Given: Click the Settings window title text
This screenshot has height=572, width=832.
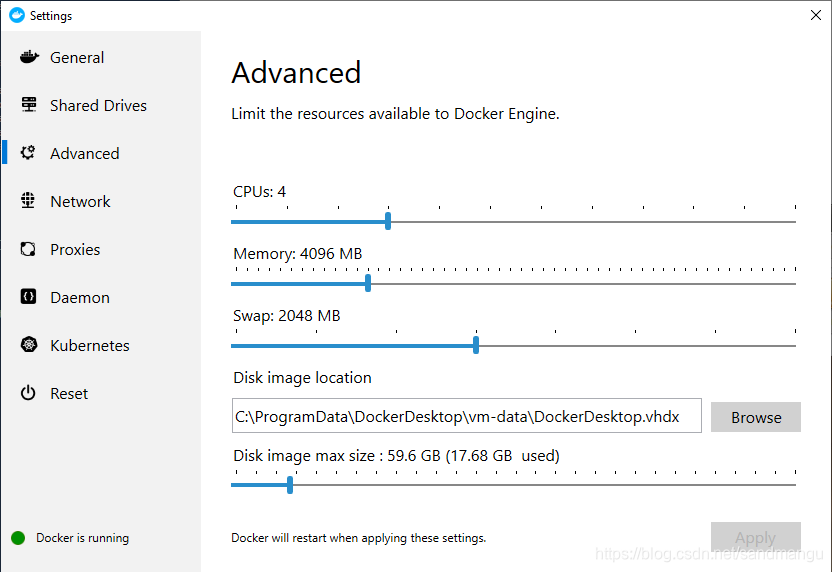Looking at the screenshot, I should pyautogui.click(x=51, y=16).
